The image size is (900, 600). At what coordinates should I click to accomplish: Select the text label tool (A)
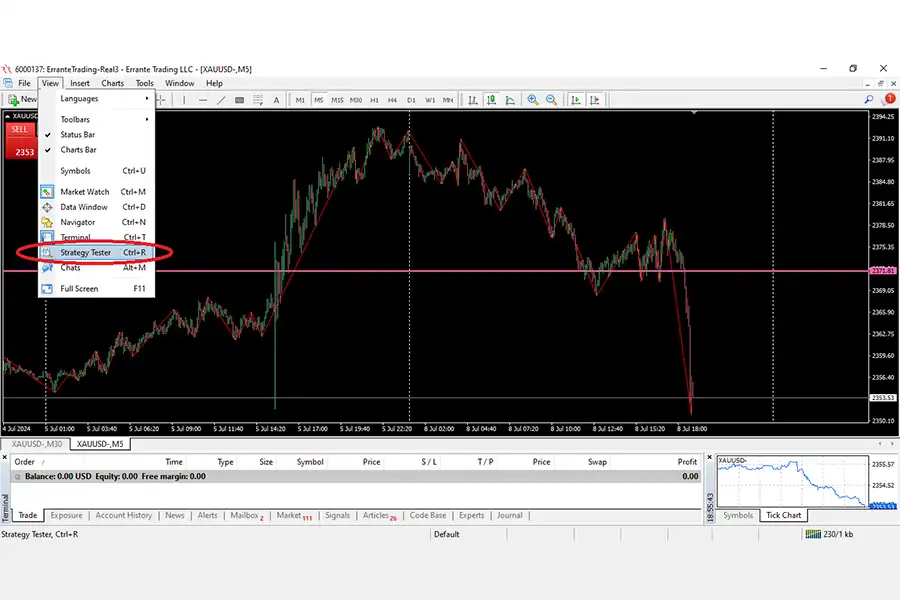coord(276,100)
